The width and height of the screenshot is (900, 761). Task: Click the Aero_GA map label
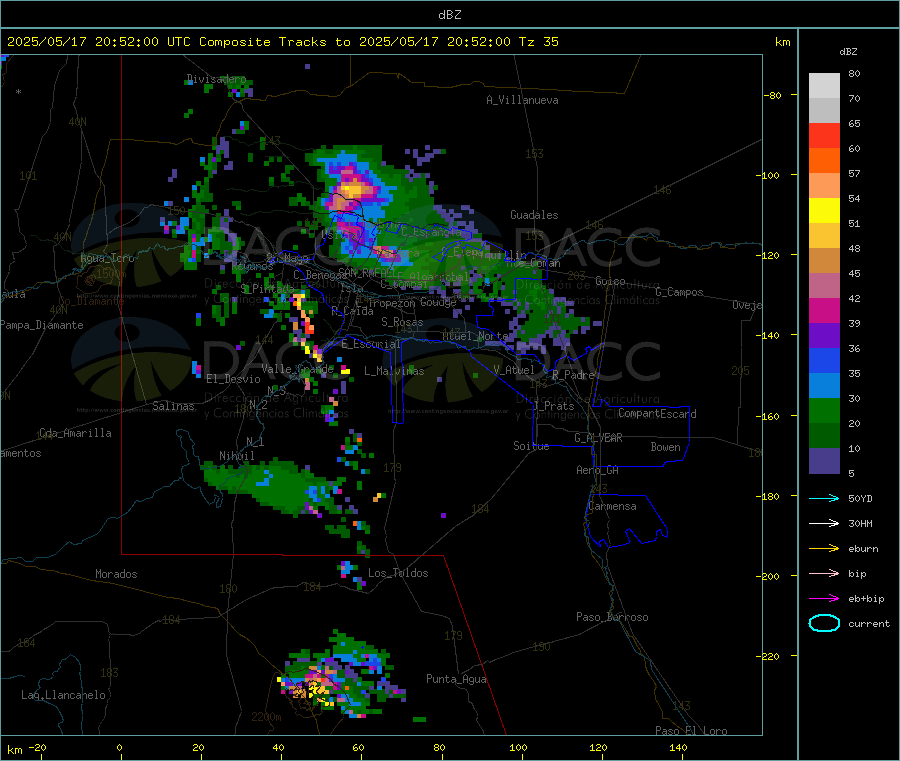click(x=598, y=471)
